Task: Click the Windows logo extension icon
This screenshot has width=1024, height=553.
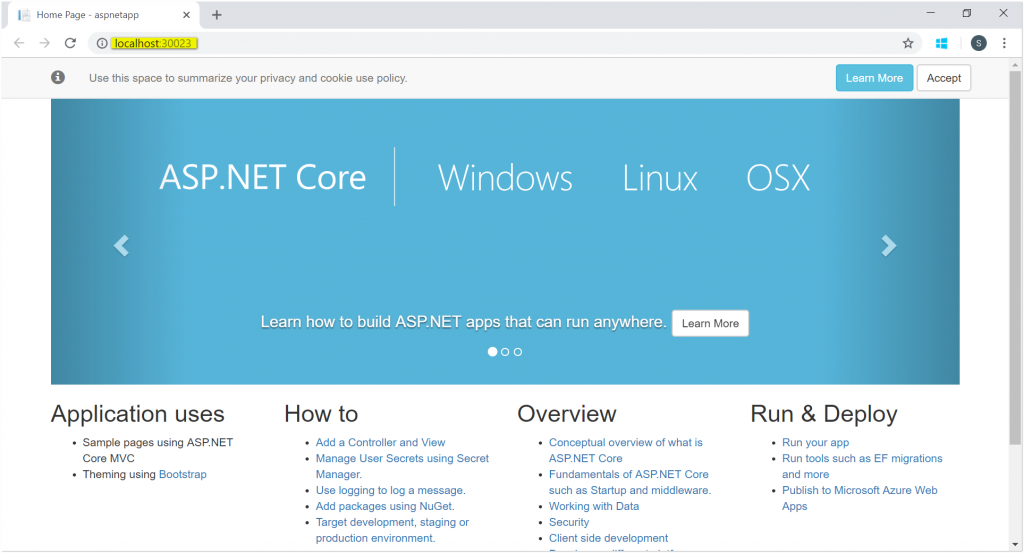Action: 941,43
